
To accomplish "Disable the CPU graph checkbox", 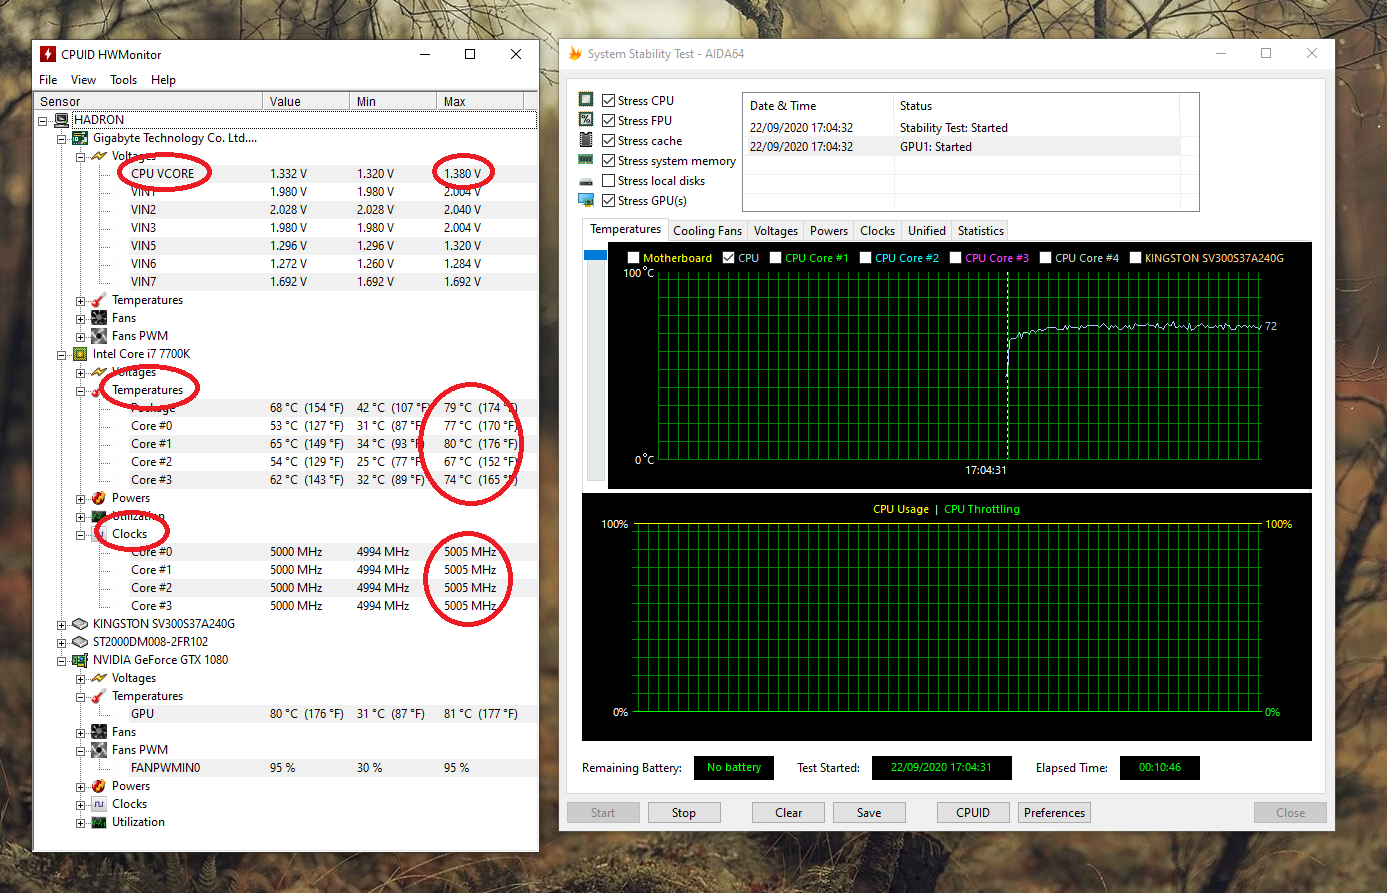I will [x=728, y=257].
